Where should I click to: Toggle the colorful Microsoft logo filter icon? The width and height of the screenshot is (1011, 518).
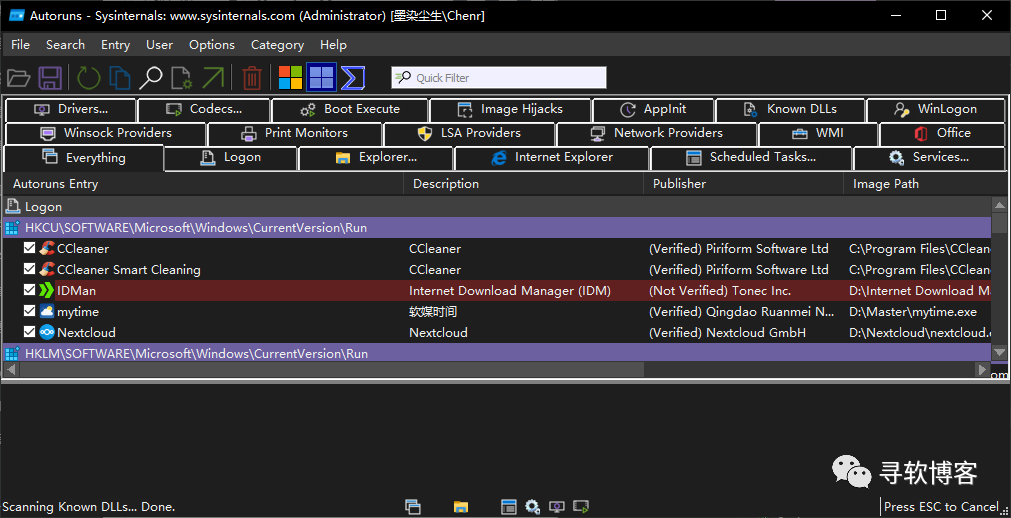(290, 77)
